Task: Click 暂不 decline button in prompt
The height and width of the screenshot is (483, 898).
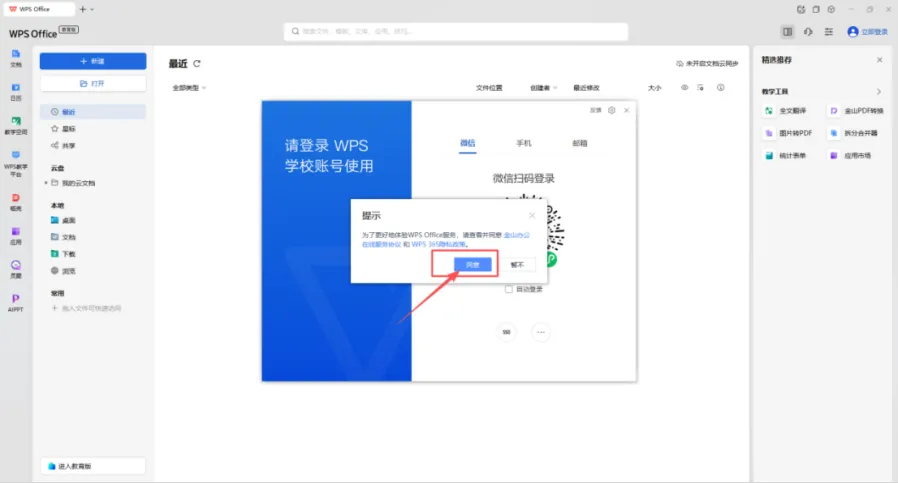Action: 517,264
